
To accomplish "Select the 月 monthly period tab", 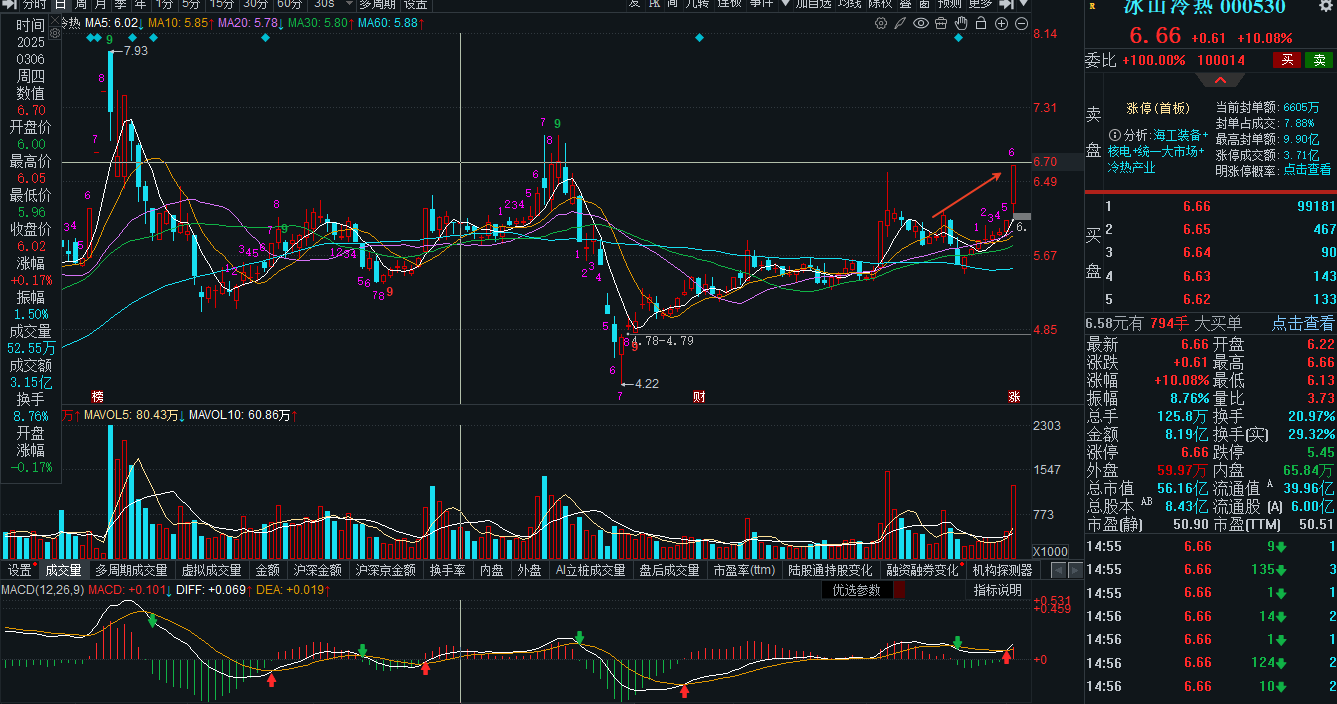I will coord(100,4).
